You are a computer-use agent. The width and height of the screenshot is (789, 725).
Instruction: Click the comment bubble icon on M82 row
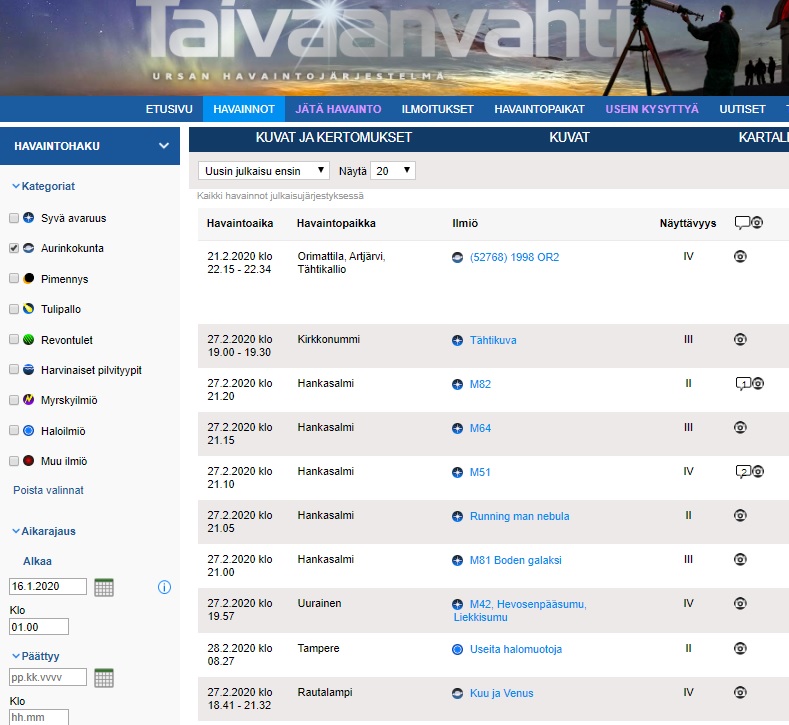[x=742, y=384]
